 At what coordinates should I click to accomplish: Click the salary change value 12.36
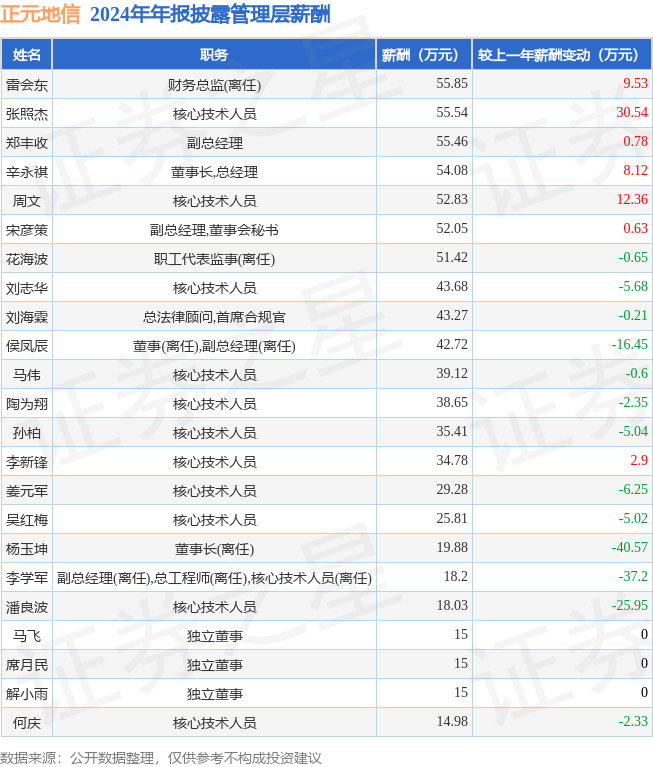coord(632,200)
